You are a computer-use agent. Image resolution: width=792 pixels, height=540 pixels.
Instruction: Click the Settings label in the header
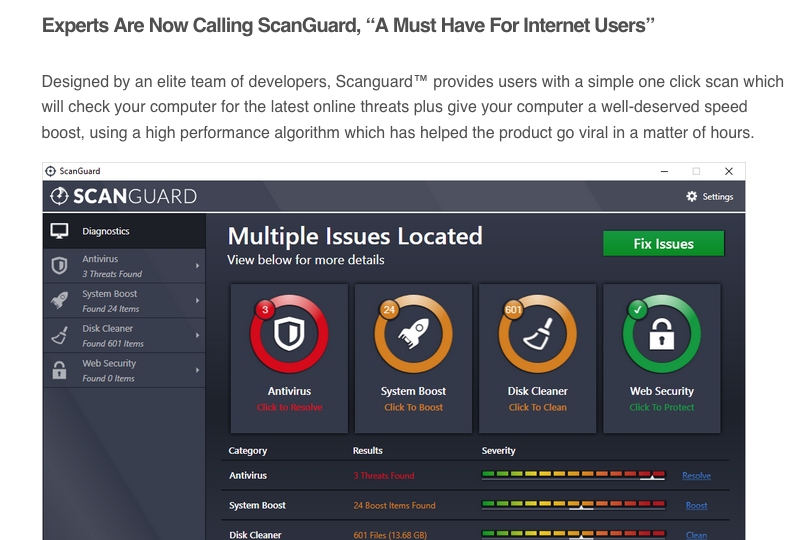pos(718,197)
